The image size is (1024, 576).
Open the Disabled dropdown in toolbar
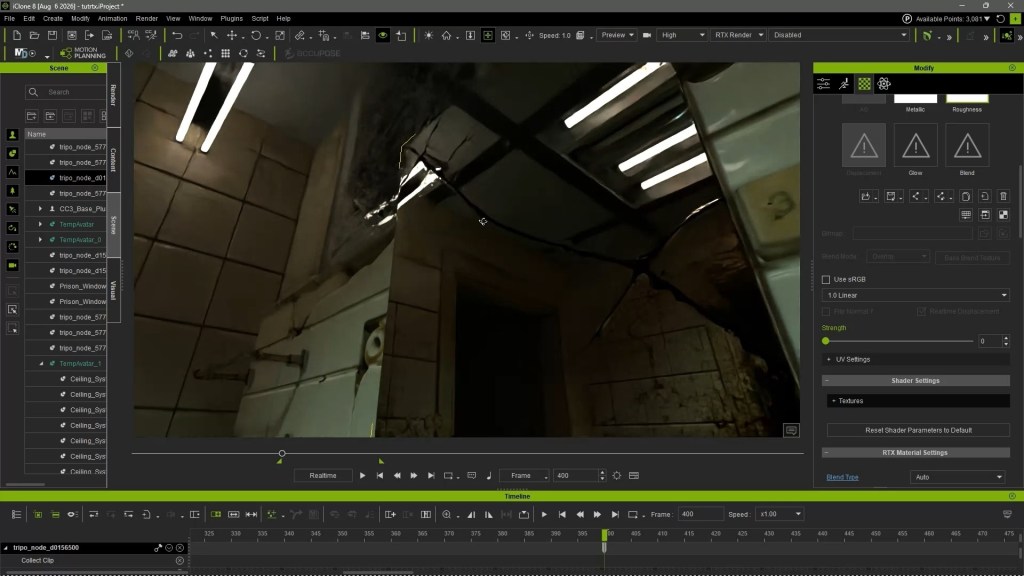pos(840,35)
